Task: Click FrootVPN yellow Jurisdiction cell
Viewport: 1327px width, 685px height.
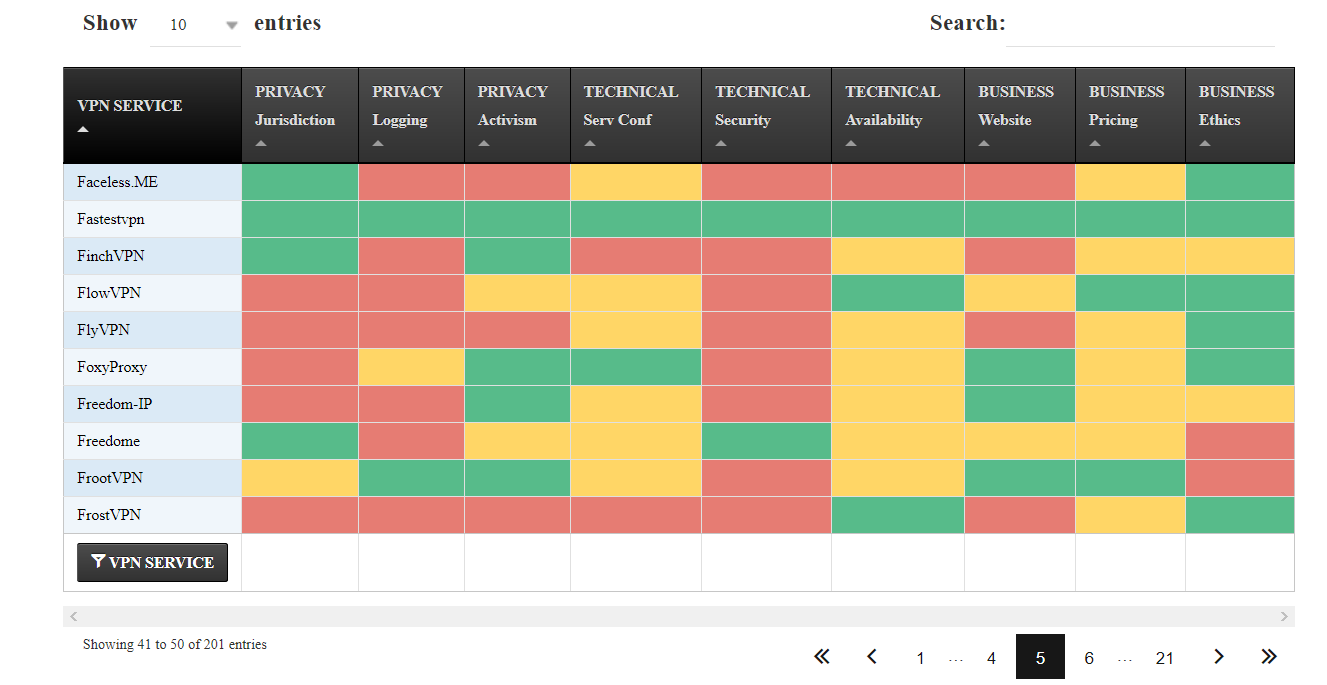Action: tap(300, 478)
